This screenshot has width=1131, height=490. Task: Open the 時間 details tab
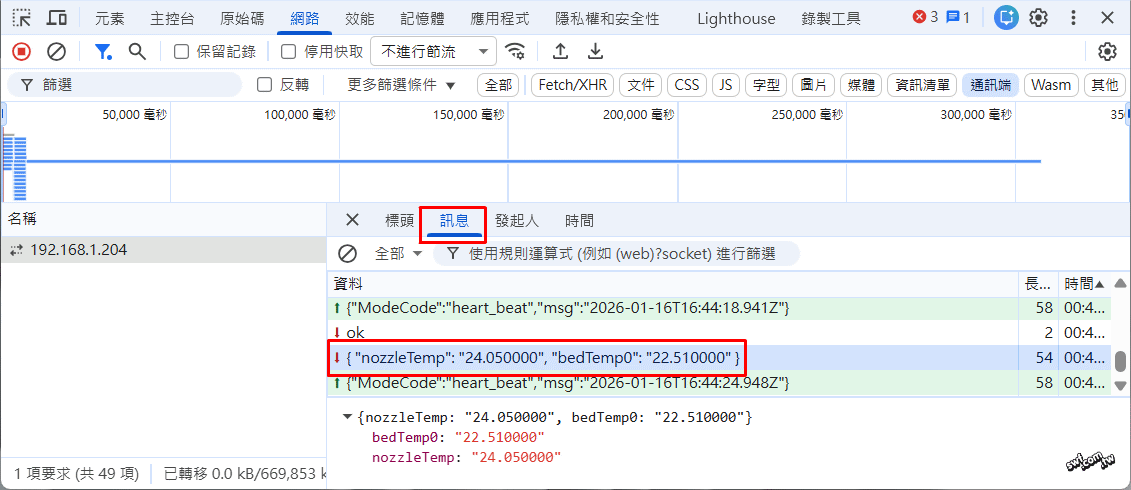tap(579, 221)
